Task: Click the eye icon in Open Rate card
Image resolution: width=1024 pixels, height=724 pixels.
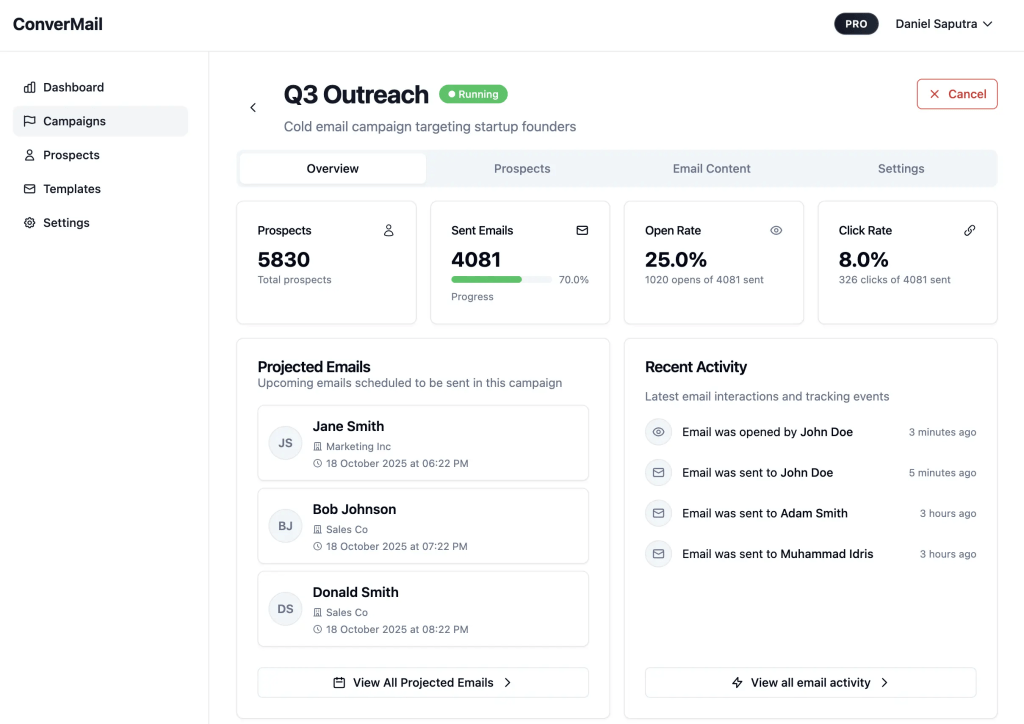Action: 776,230
